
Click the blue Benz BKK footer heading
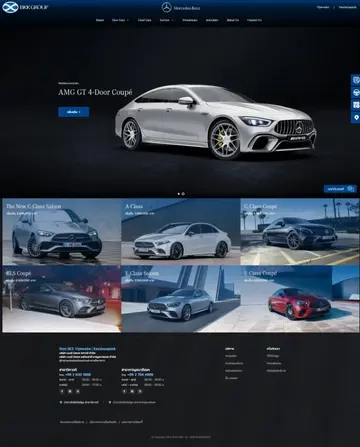(x=88, y=349)
